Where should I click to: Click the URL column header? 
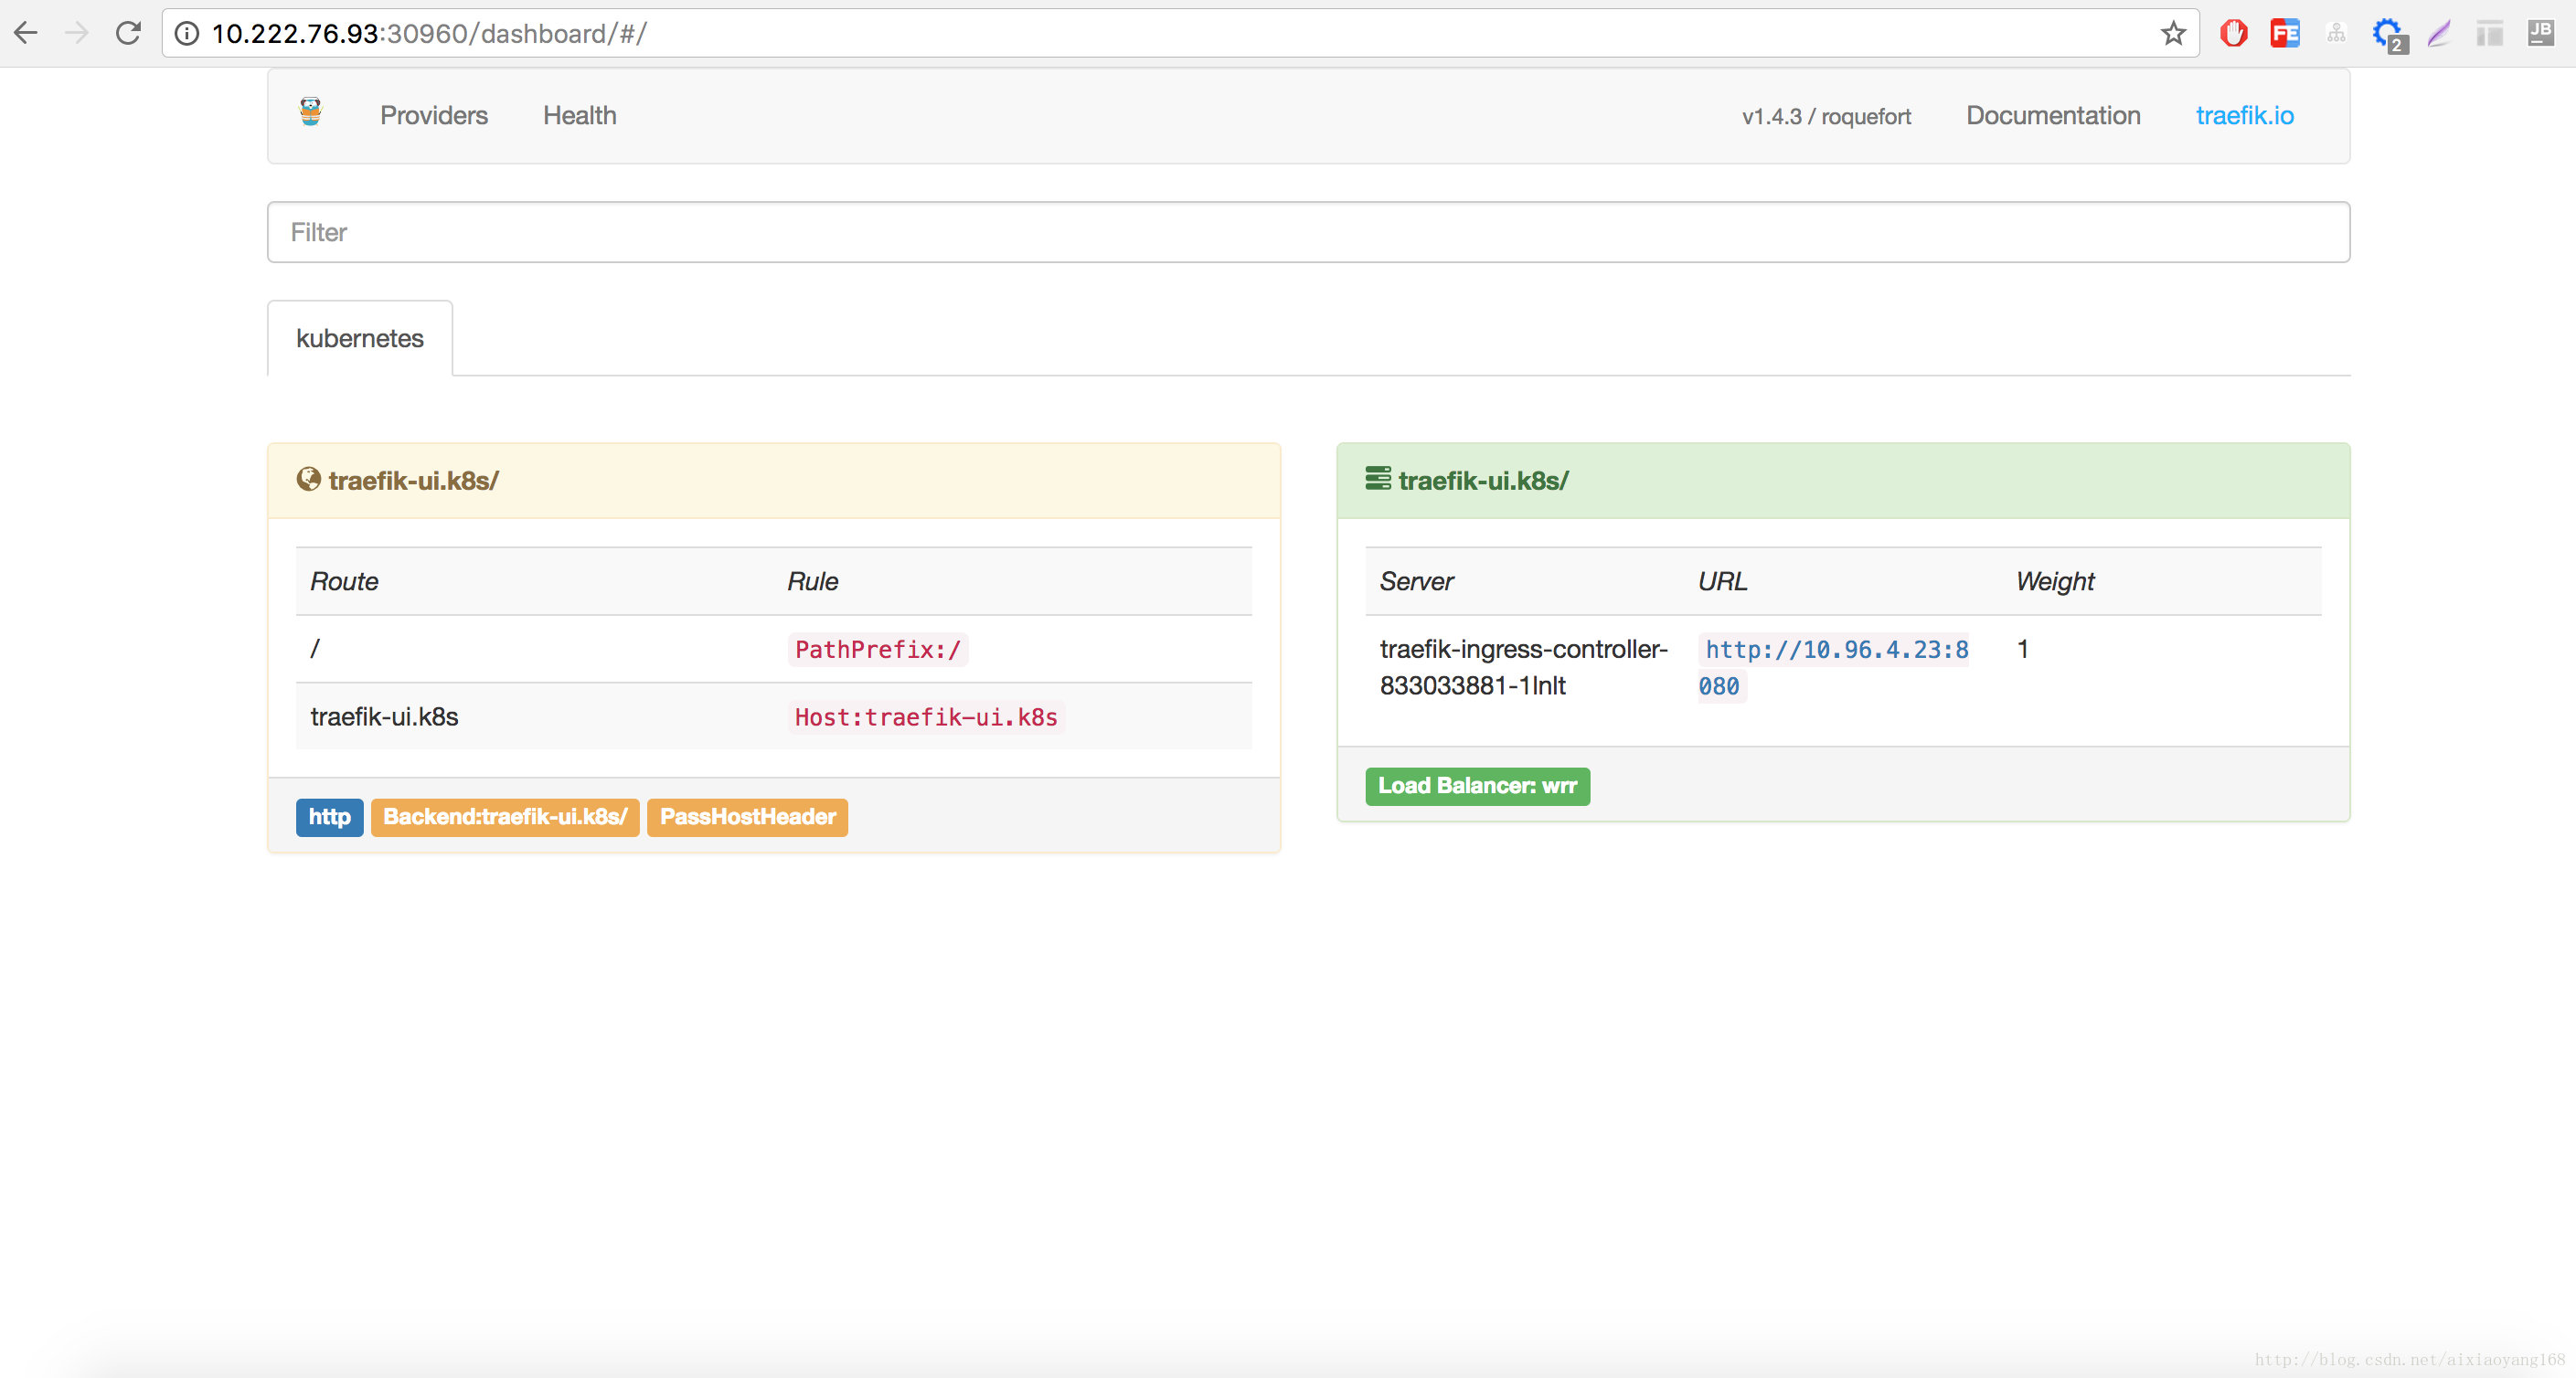[x=1722, y=582]
